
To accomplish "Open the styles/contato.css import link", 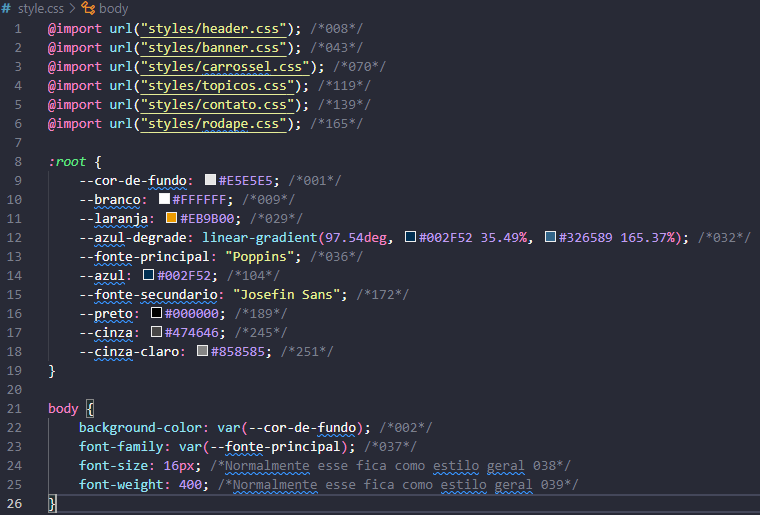I will 217,105.
